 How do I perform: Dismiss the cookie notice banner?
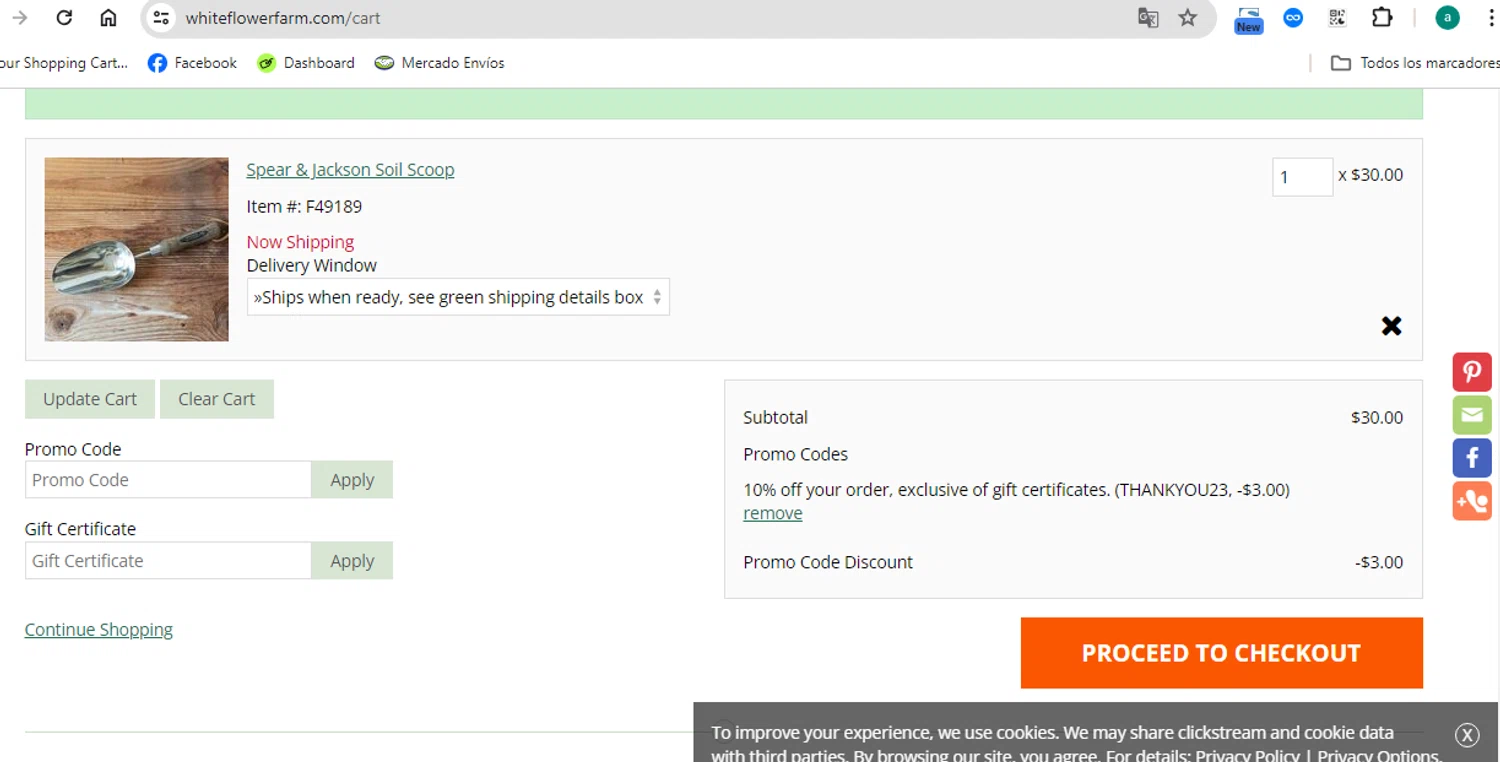tap(1466, 735)
